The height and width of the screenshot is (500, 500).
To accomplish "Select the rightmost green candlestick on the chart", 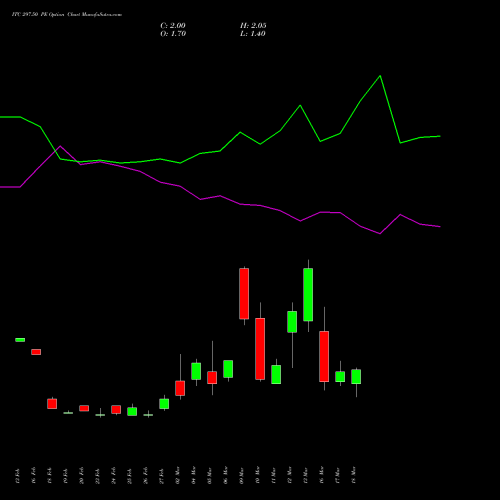I will (356, 377).
